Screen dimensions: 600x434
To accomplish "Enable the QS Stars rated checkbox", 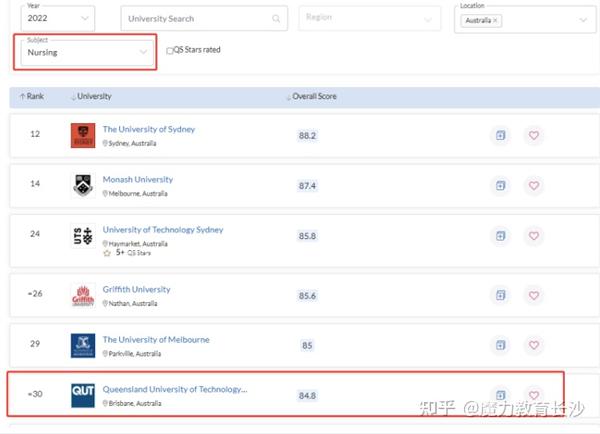I will tap(170, 51).
